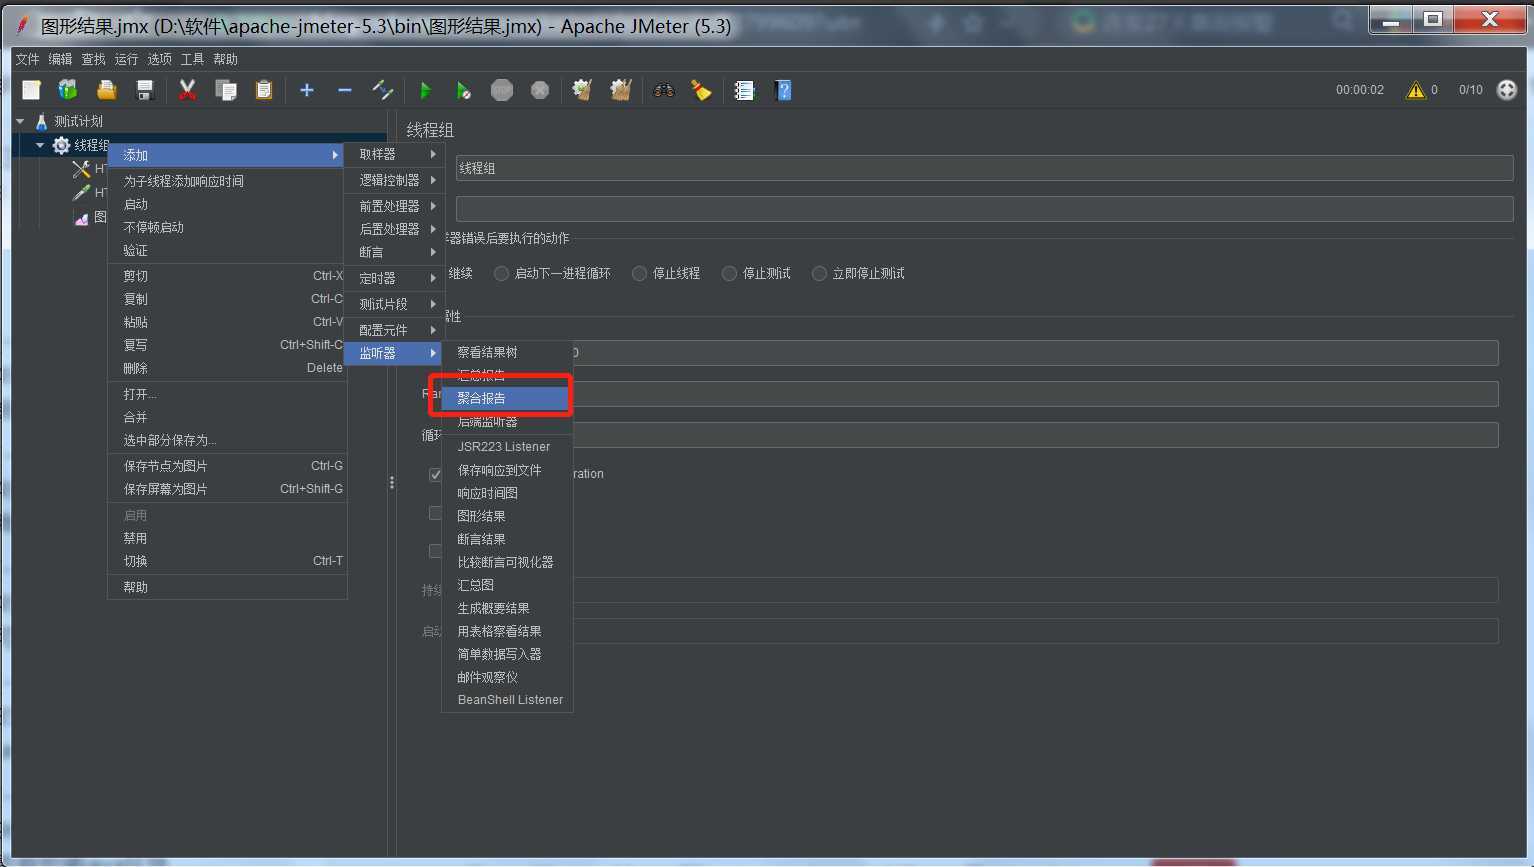Click the thread group name input field
This screenshot has width=1534, height=867.
[984, 168]
